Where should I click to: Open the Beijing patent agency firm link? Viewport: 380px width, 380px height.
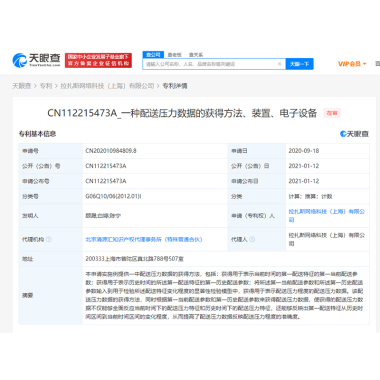[144, 239]
